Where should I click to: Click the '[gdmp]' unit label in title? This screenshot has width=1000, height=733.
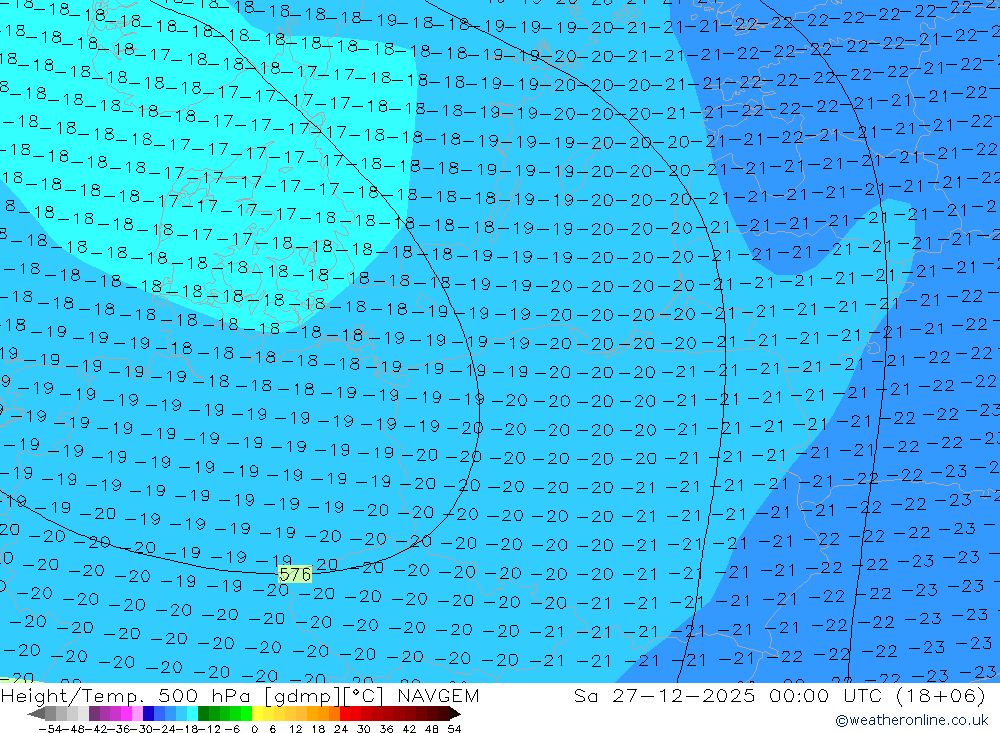302,695
